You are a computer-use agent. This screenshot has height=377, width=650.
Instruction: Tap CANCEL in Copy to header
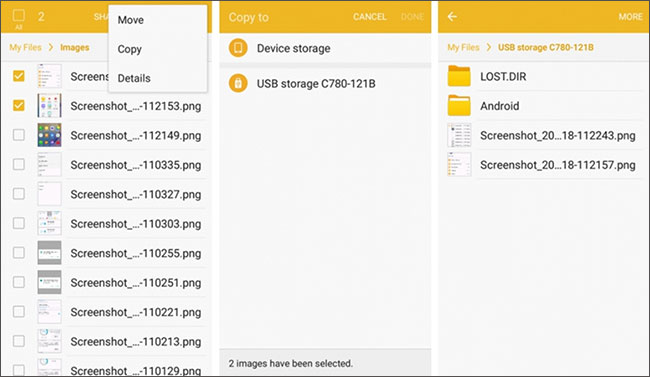pos(369,17)
